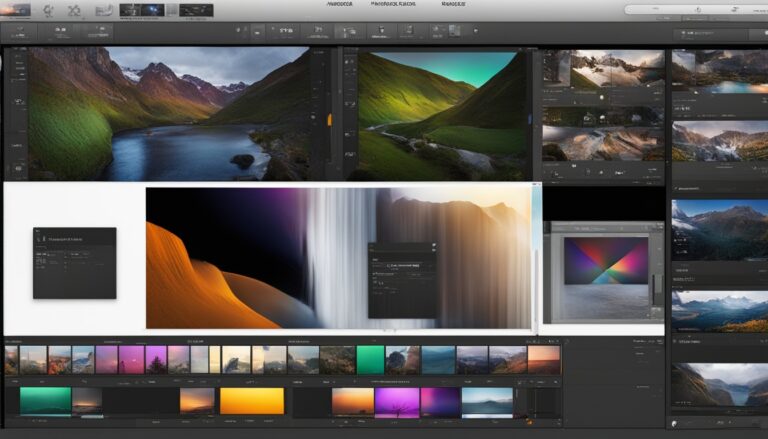Viewport: 768px width, 439px height.
Task: Select the cream thumbnail with a dark rock
Action: (x=236, y=360)
